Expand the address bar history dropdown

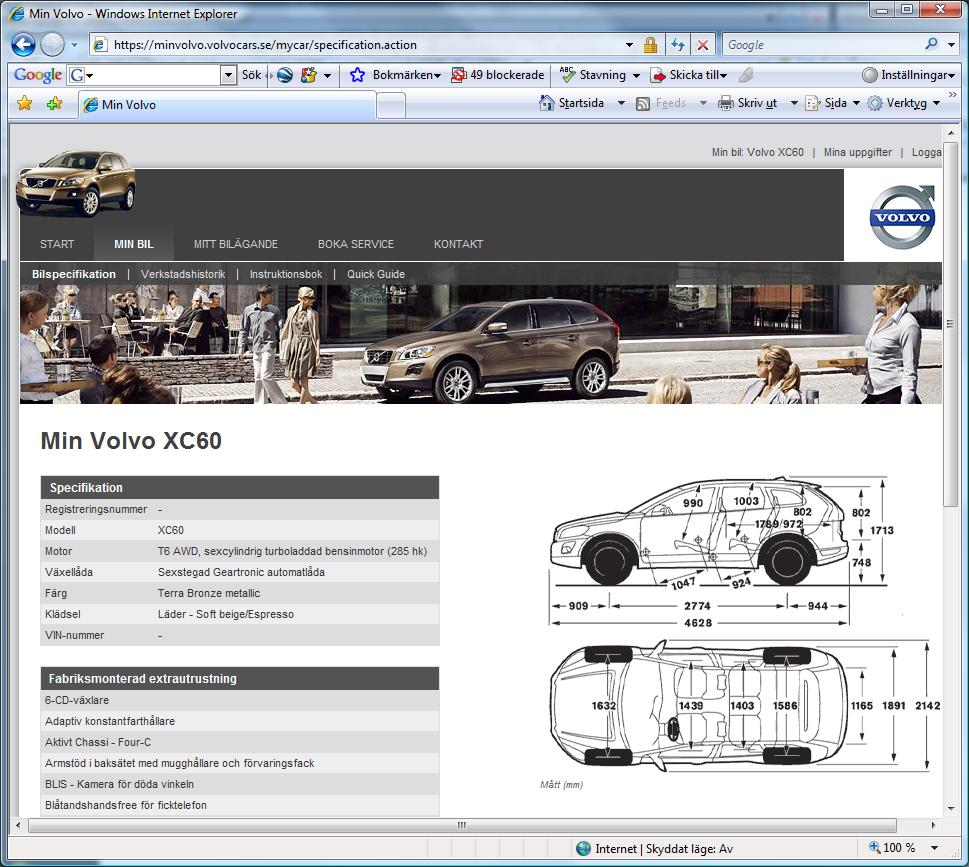pos(629,44)
